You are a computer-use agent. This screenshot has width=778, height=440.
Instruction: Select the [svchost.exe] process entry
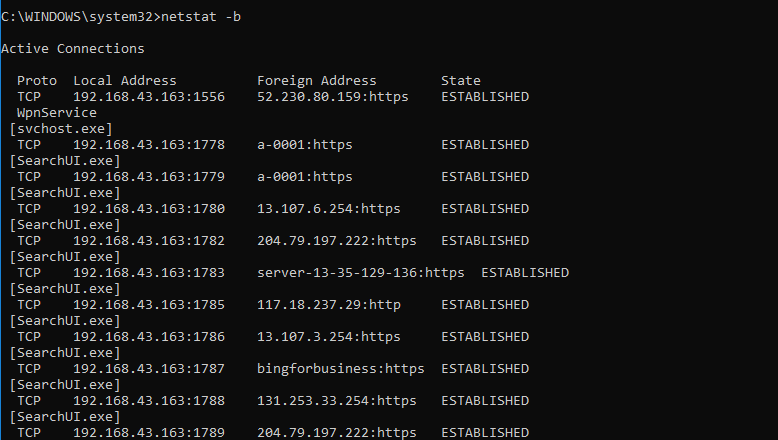click(x=61, y=129)
